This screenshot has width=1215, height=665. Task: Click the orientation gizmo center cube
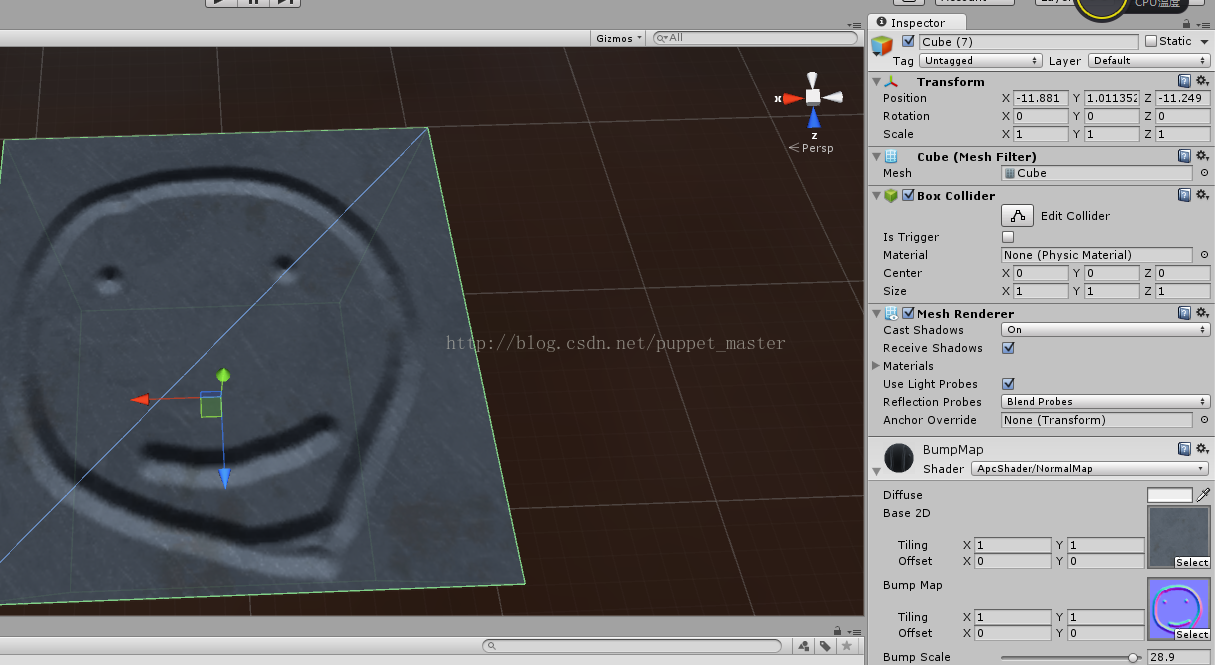click(x=813, y=97)
